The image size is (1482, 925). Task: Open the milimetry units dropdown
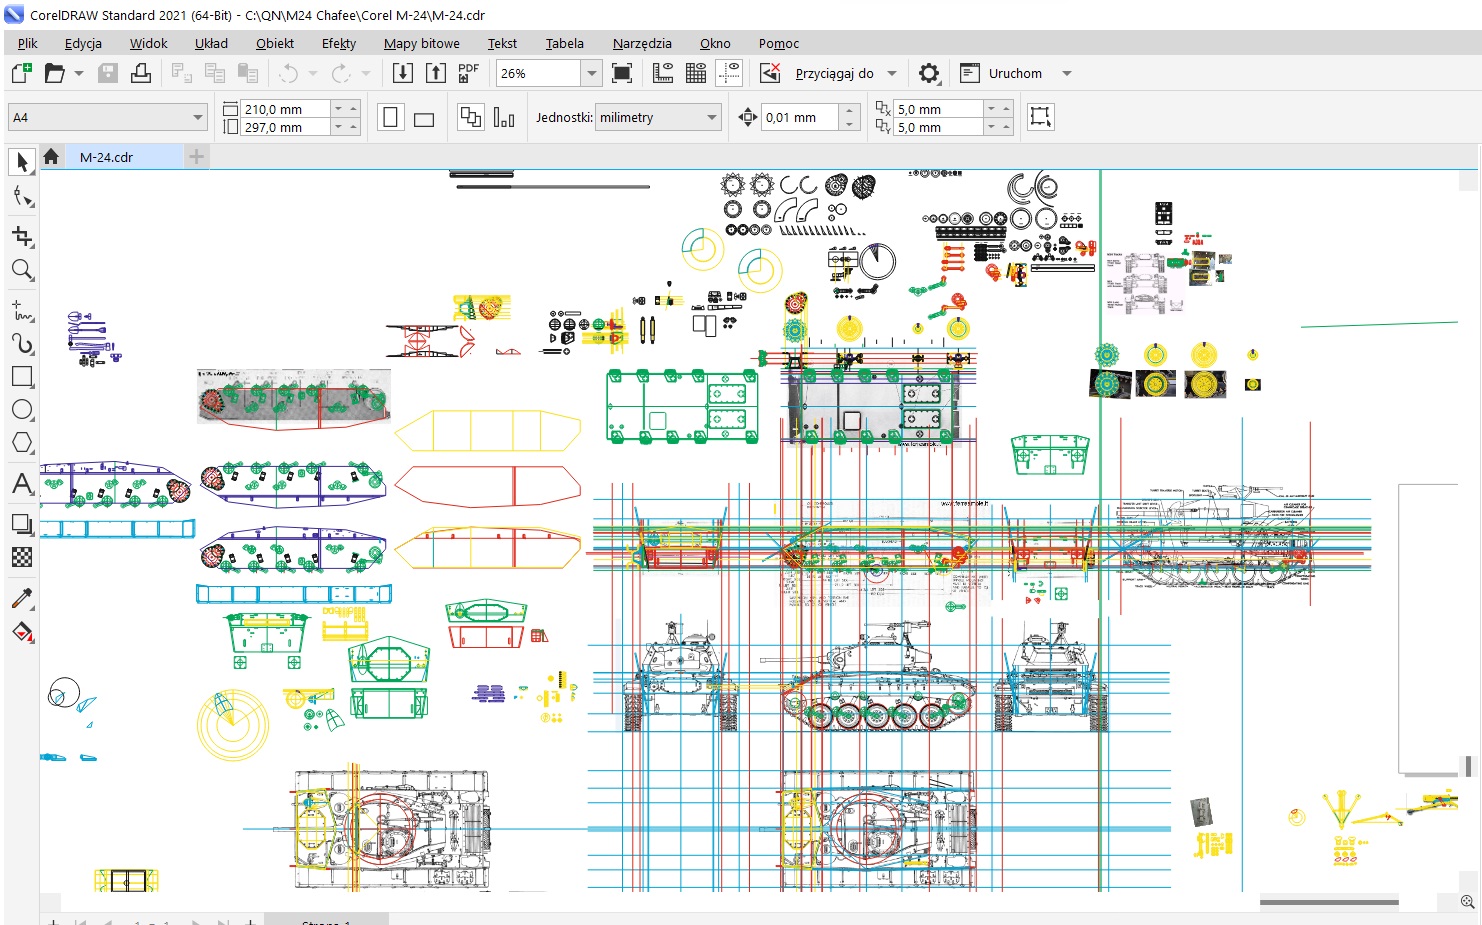pos(712,117)
